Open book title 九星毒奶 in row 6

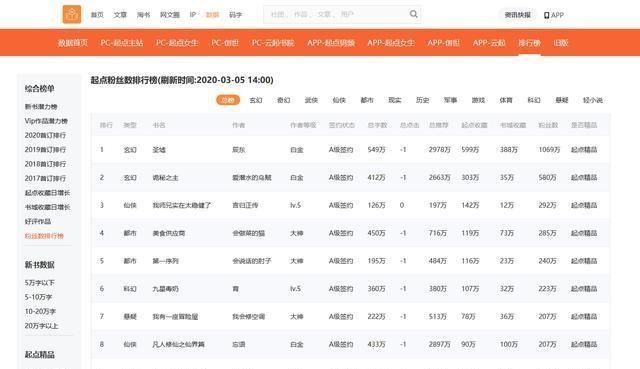[165, 289]
